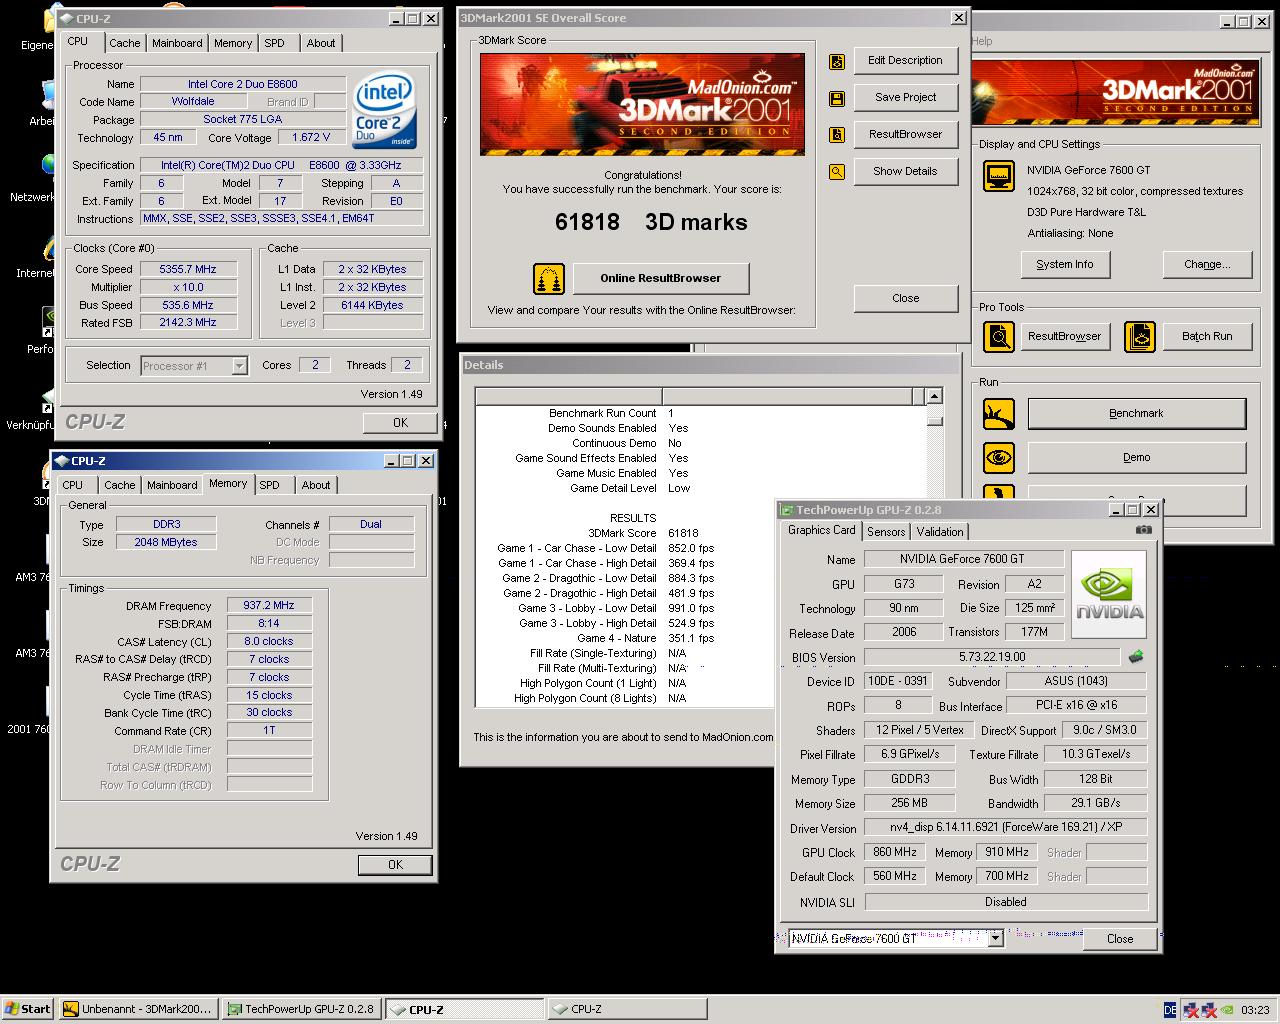
Task: Click the Save Project button
Action: pyautogui.click(x=905, y=98)
